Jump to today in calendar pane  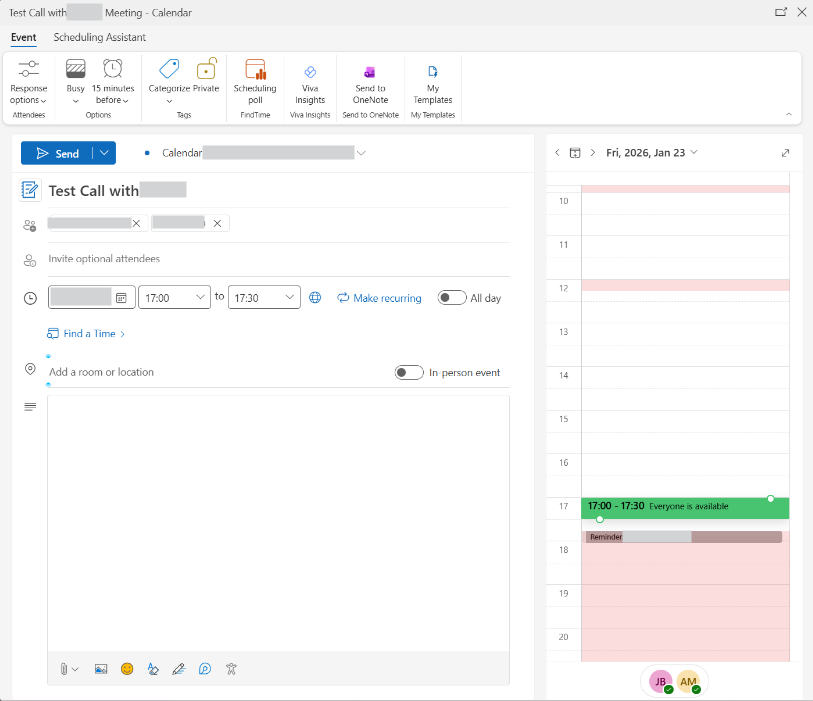[x=575, y=152]
